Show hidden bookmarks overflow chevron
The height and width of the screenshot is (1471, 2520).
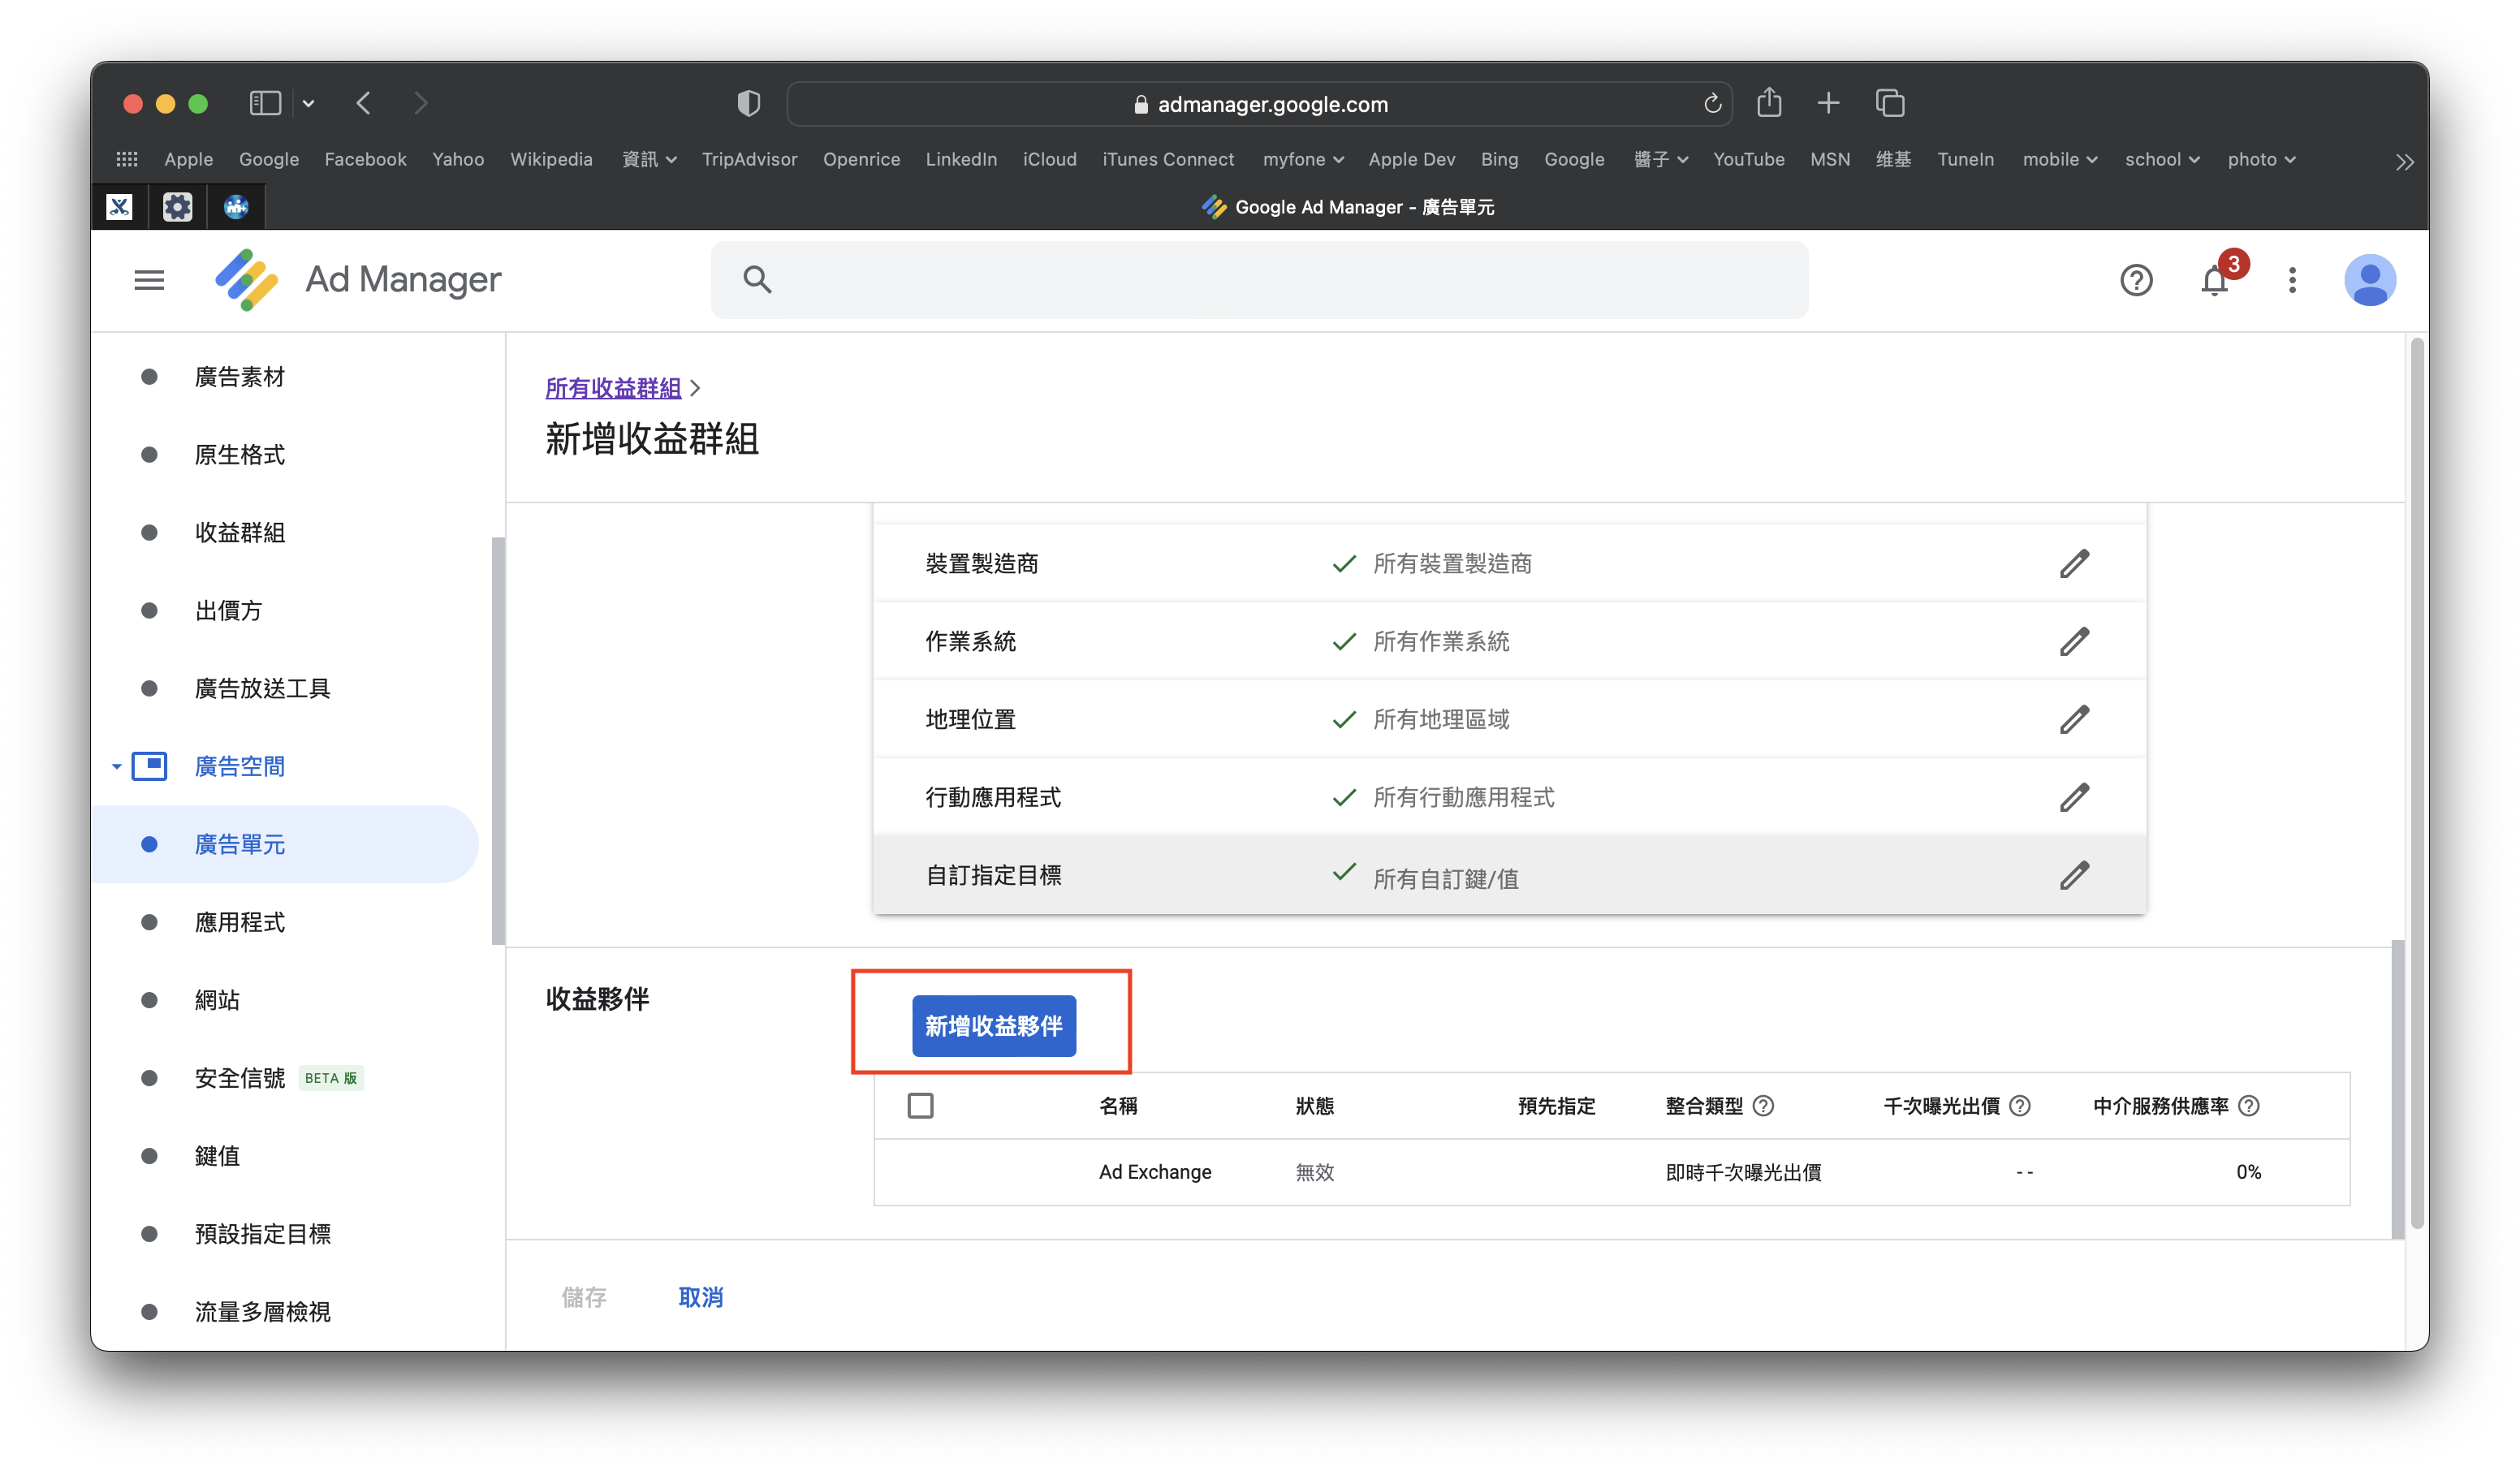(2404, 162)
